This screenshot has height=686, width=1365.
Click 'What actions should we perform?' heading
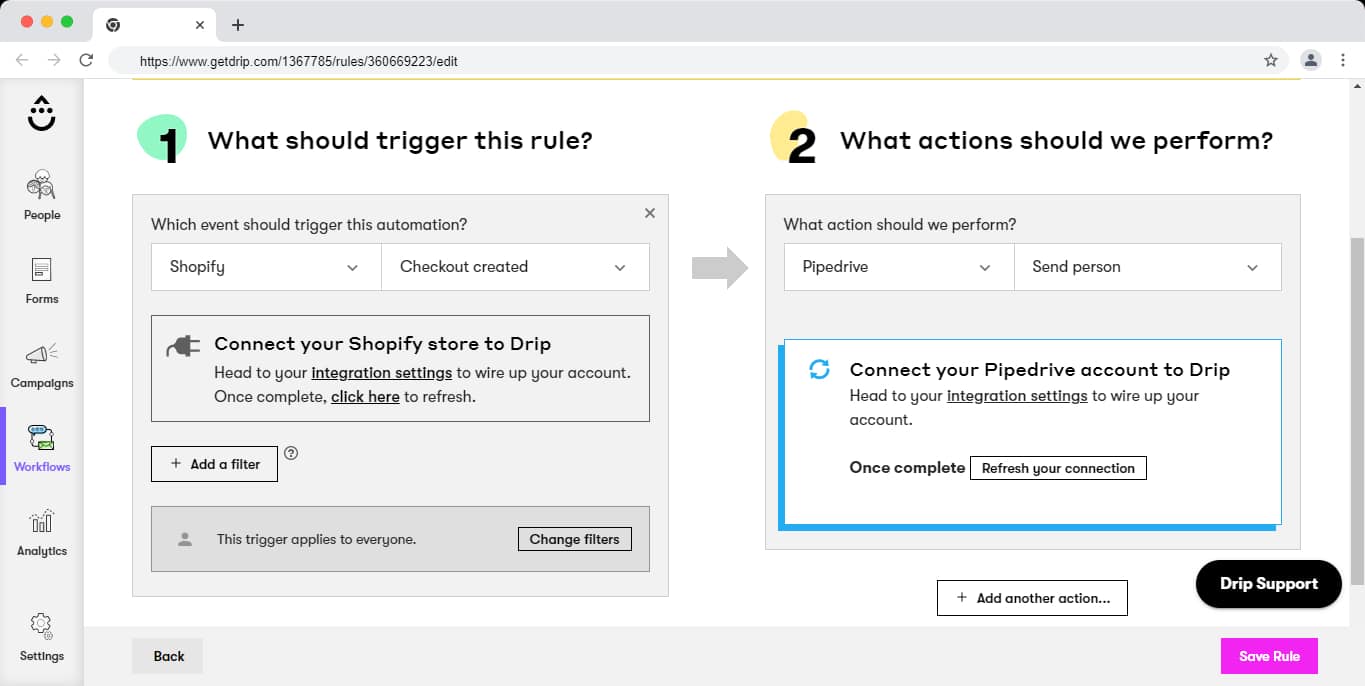pyautogui.click(x=1056, y=140)
